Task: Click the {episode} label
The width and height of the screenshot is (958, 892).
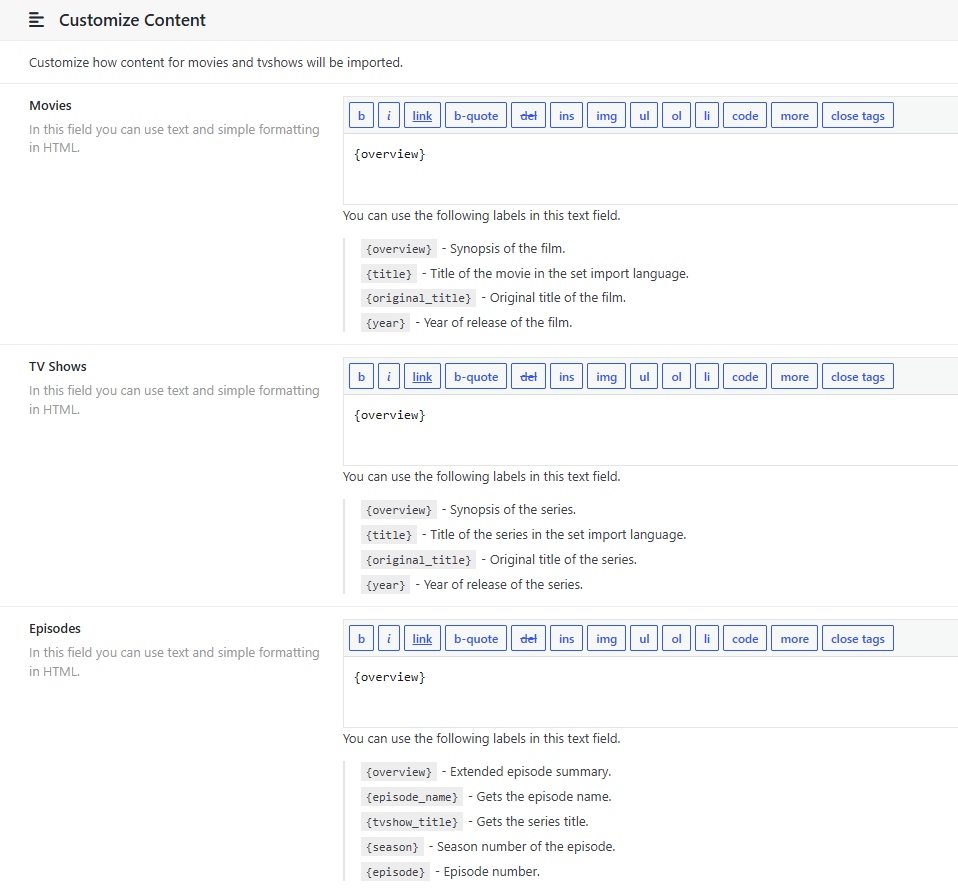Action: pos(395,872)
